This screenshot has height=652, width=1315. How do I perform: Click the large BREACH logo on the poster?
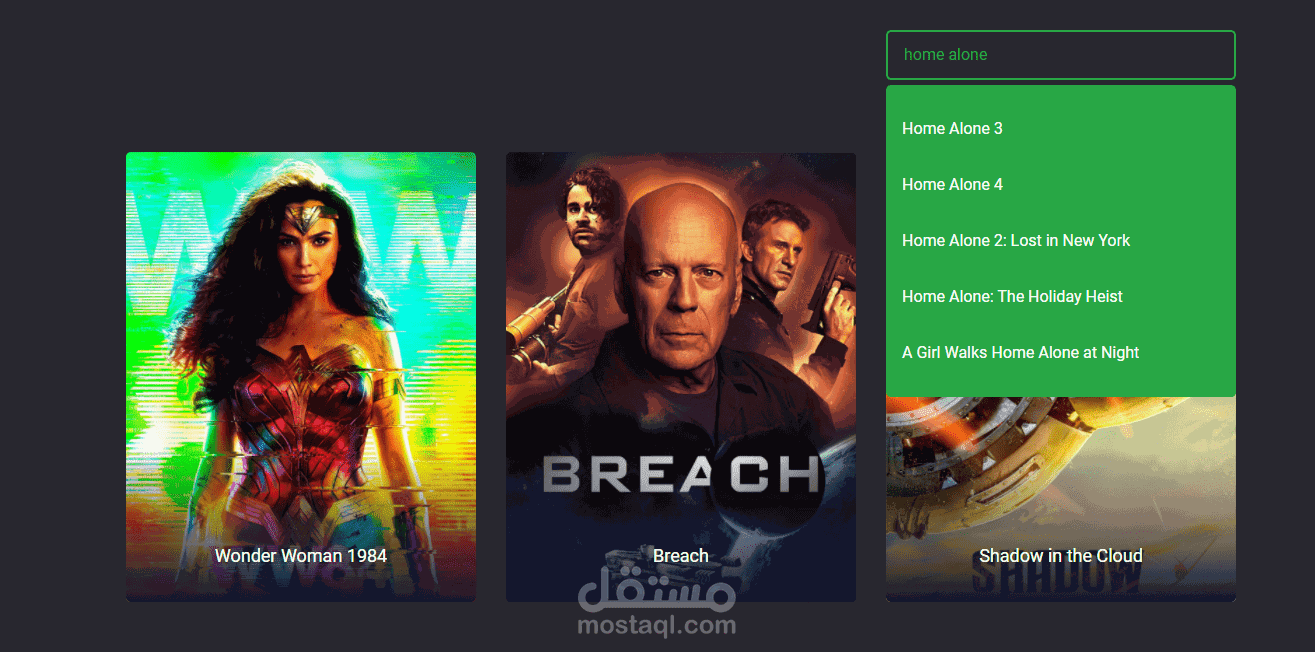point(681,474)
